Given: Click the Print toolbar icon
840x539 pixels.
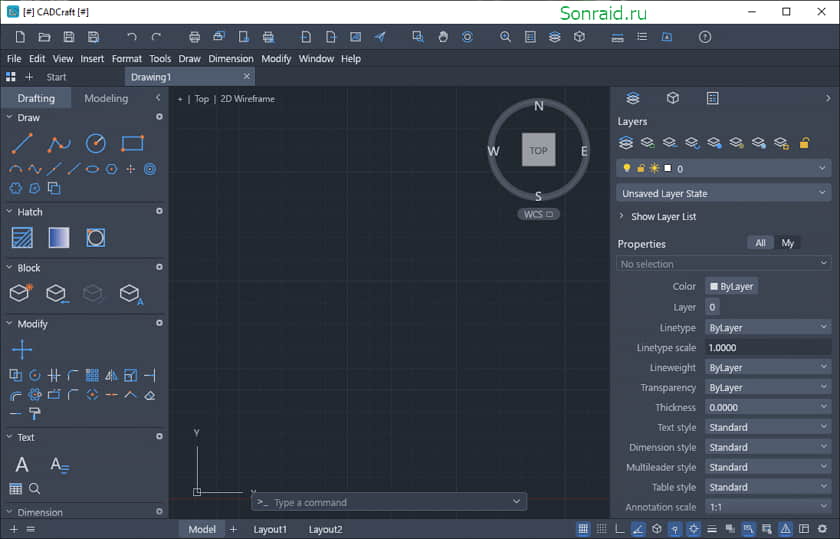Looking at the screenshot, I should click(194, 37).
